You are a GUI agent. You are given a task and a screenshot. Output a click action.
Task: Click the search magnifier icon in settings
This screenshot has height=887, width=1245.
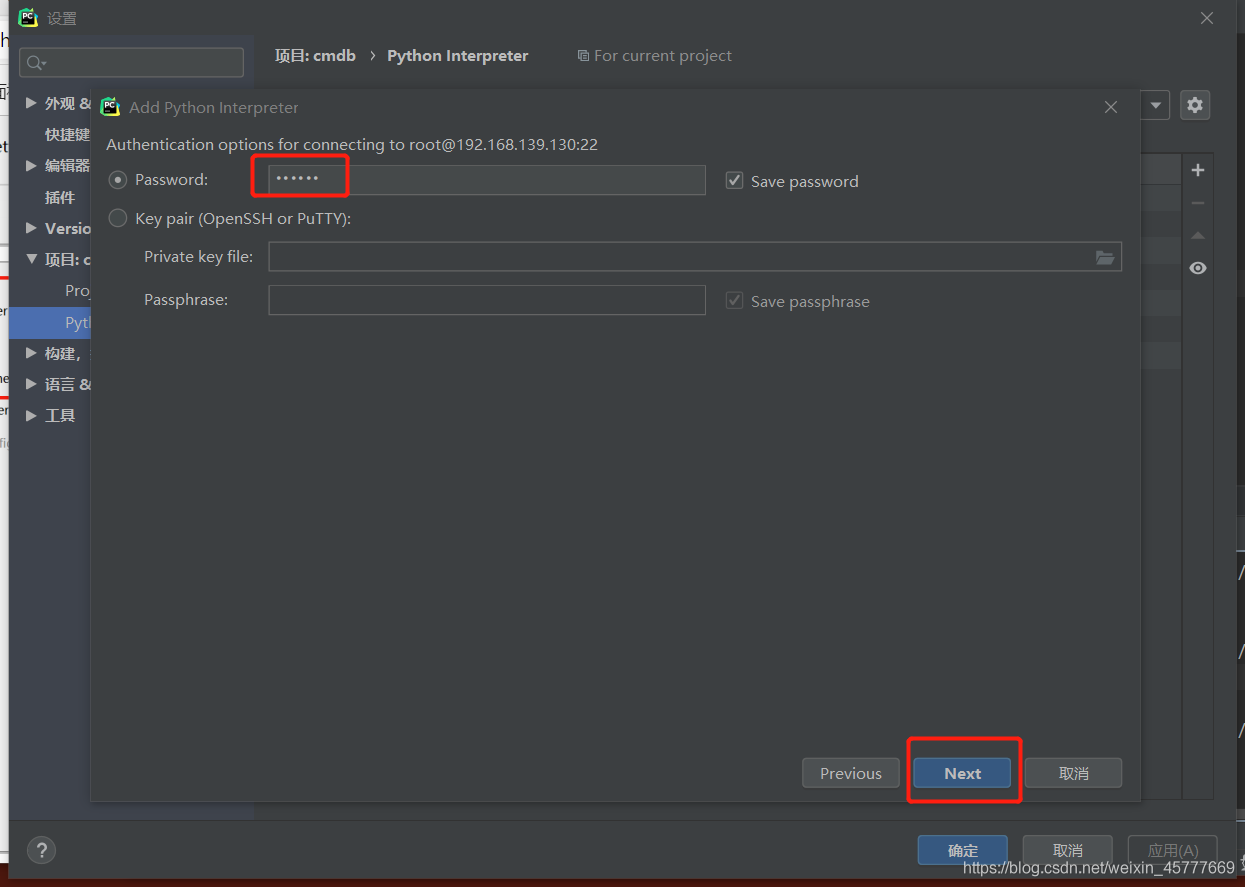(x=35, y=63)
